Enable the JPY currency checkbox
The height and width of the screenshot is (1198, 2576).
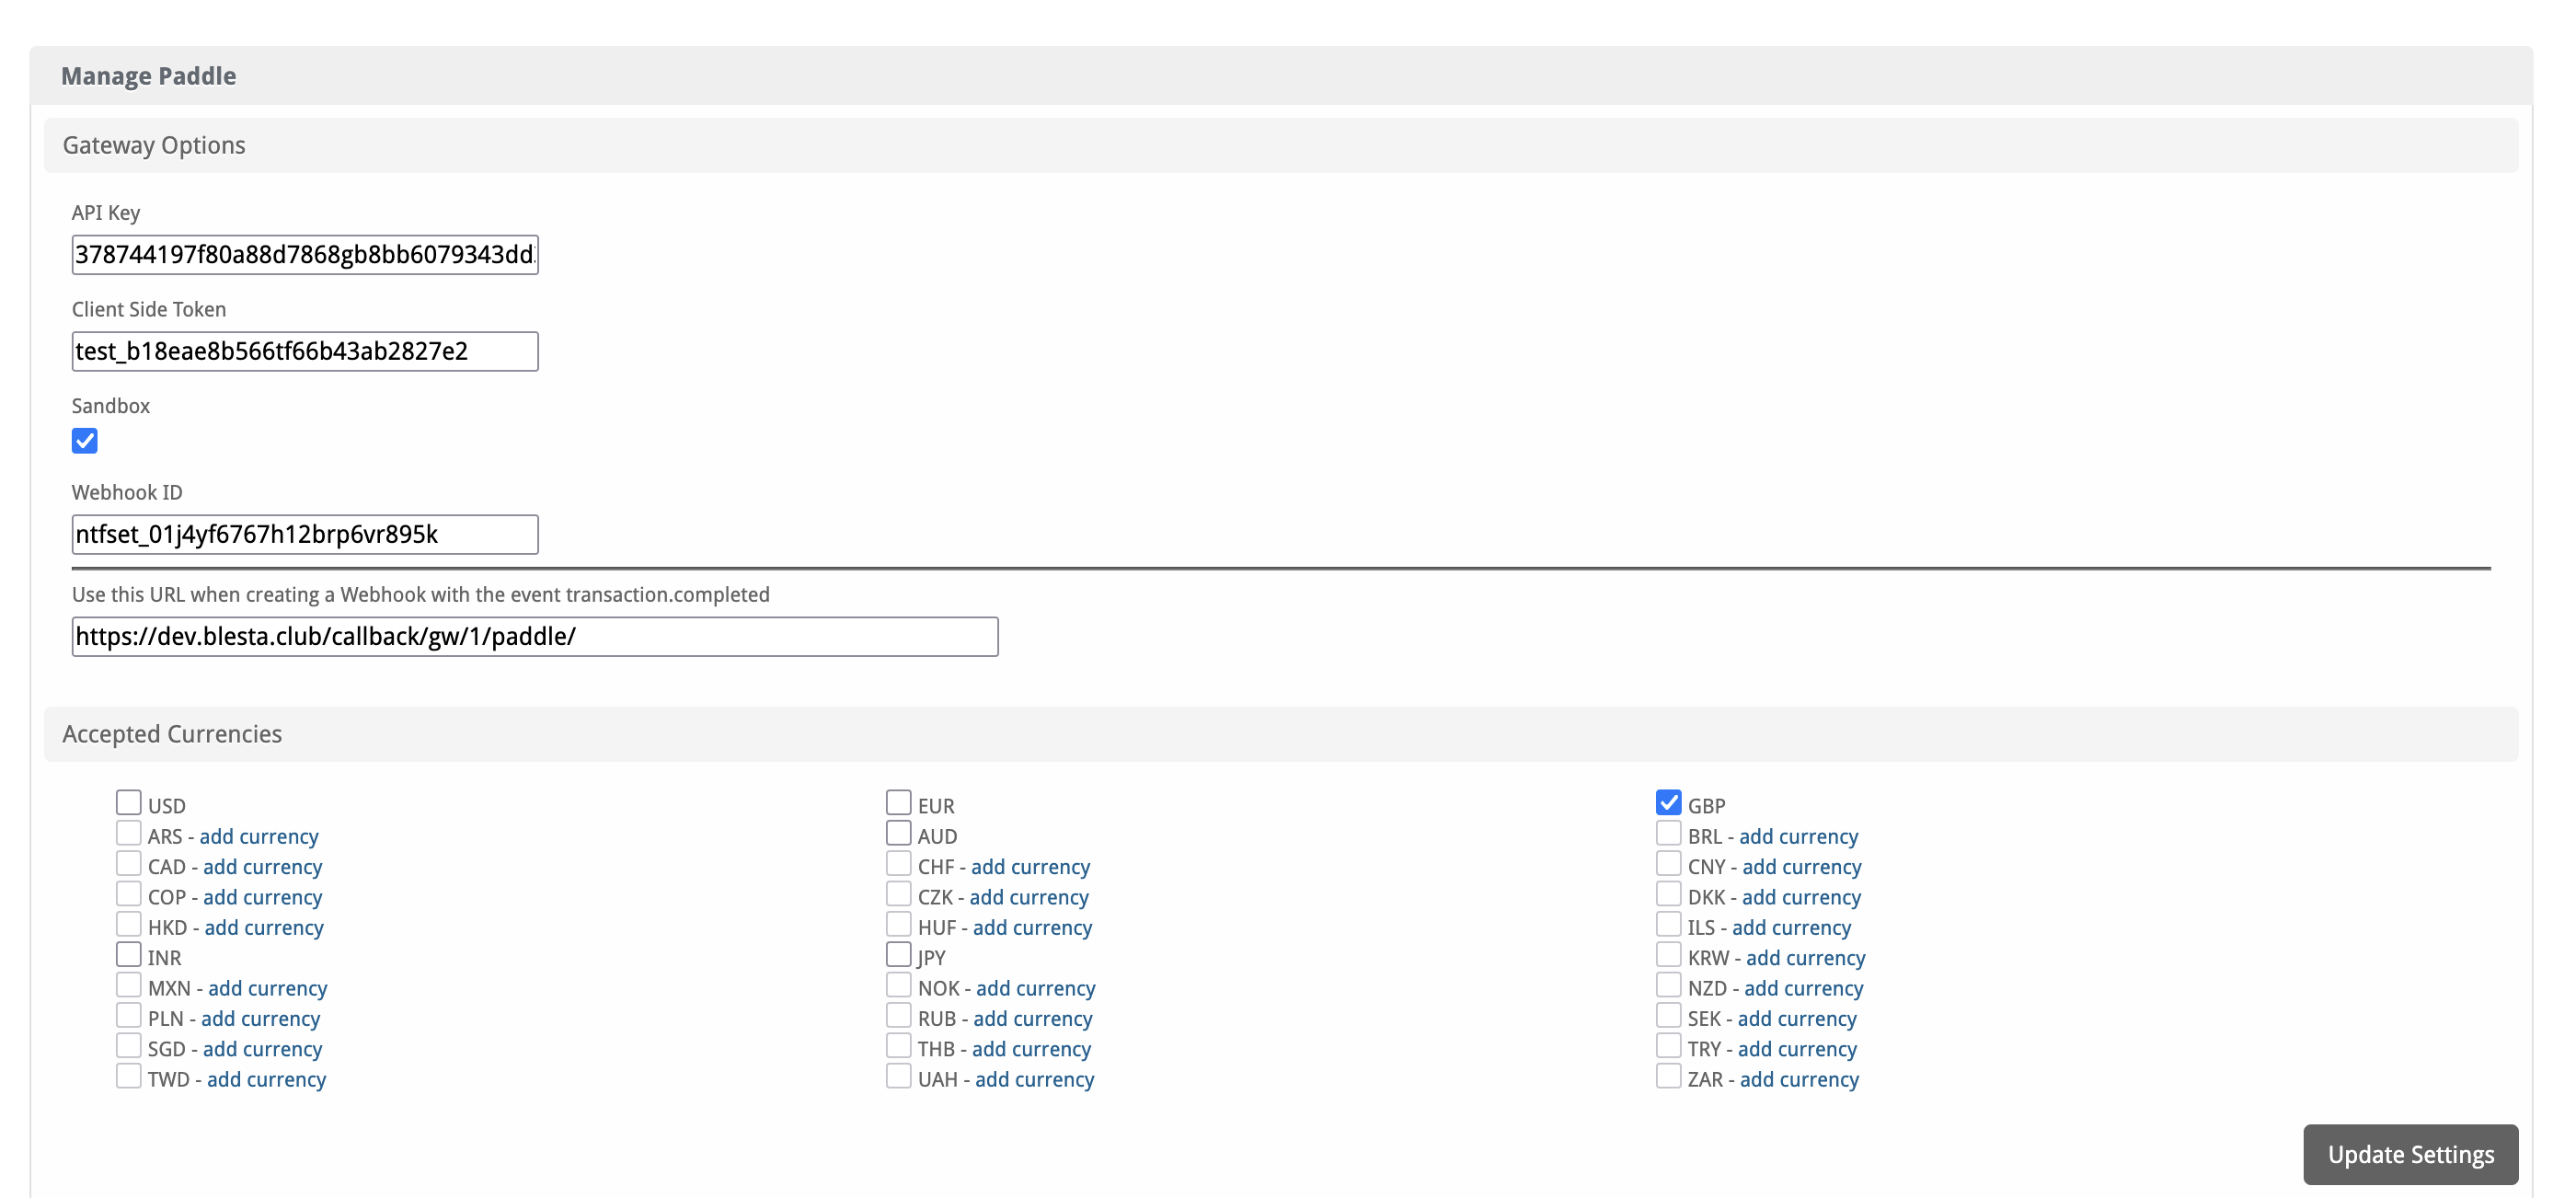pyautogui.click(x=898, y=954)
